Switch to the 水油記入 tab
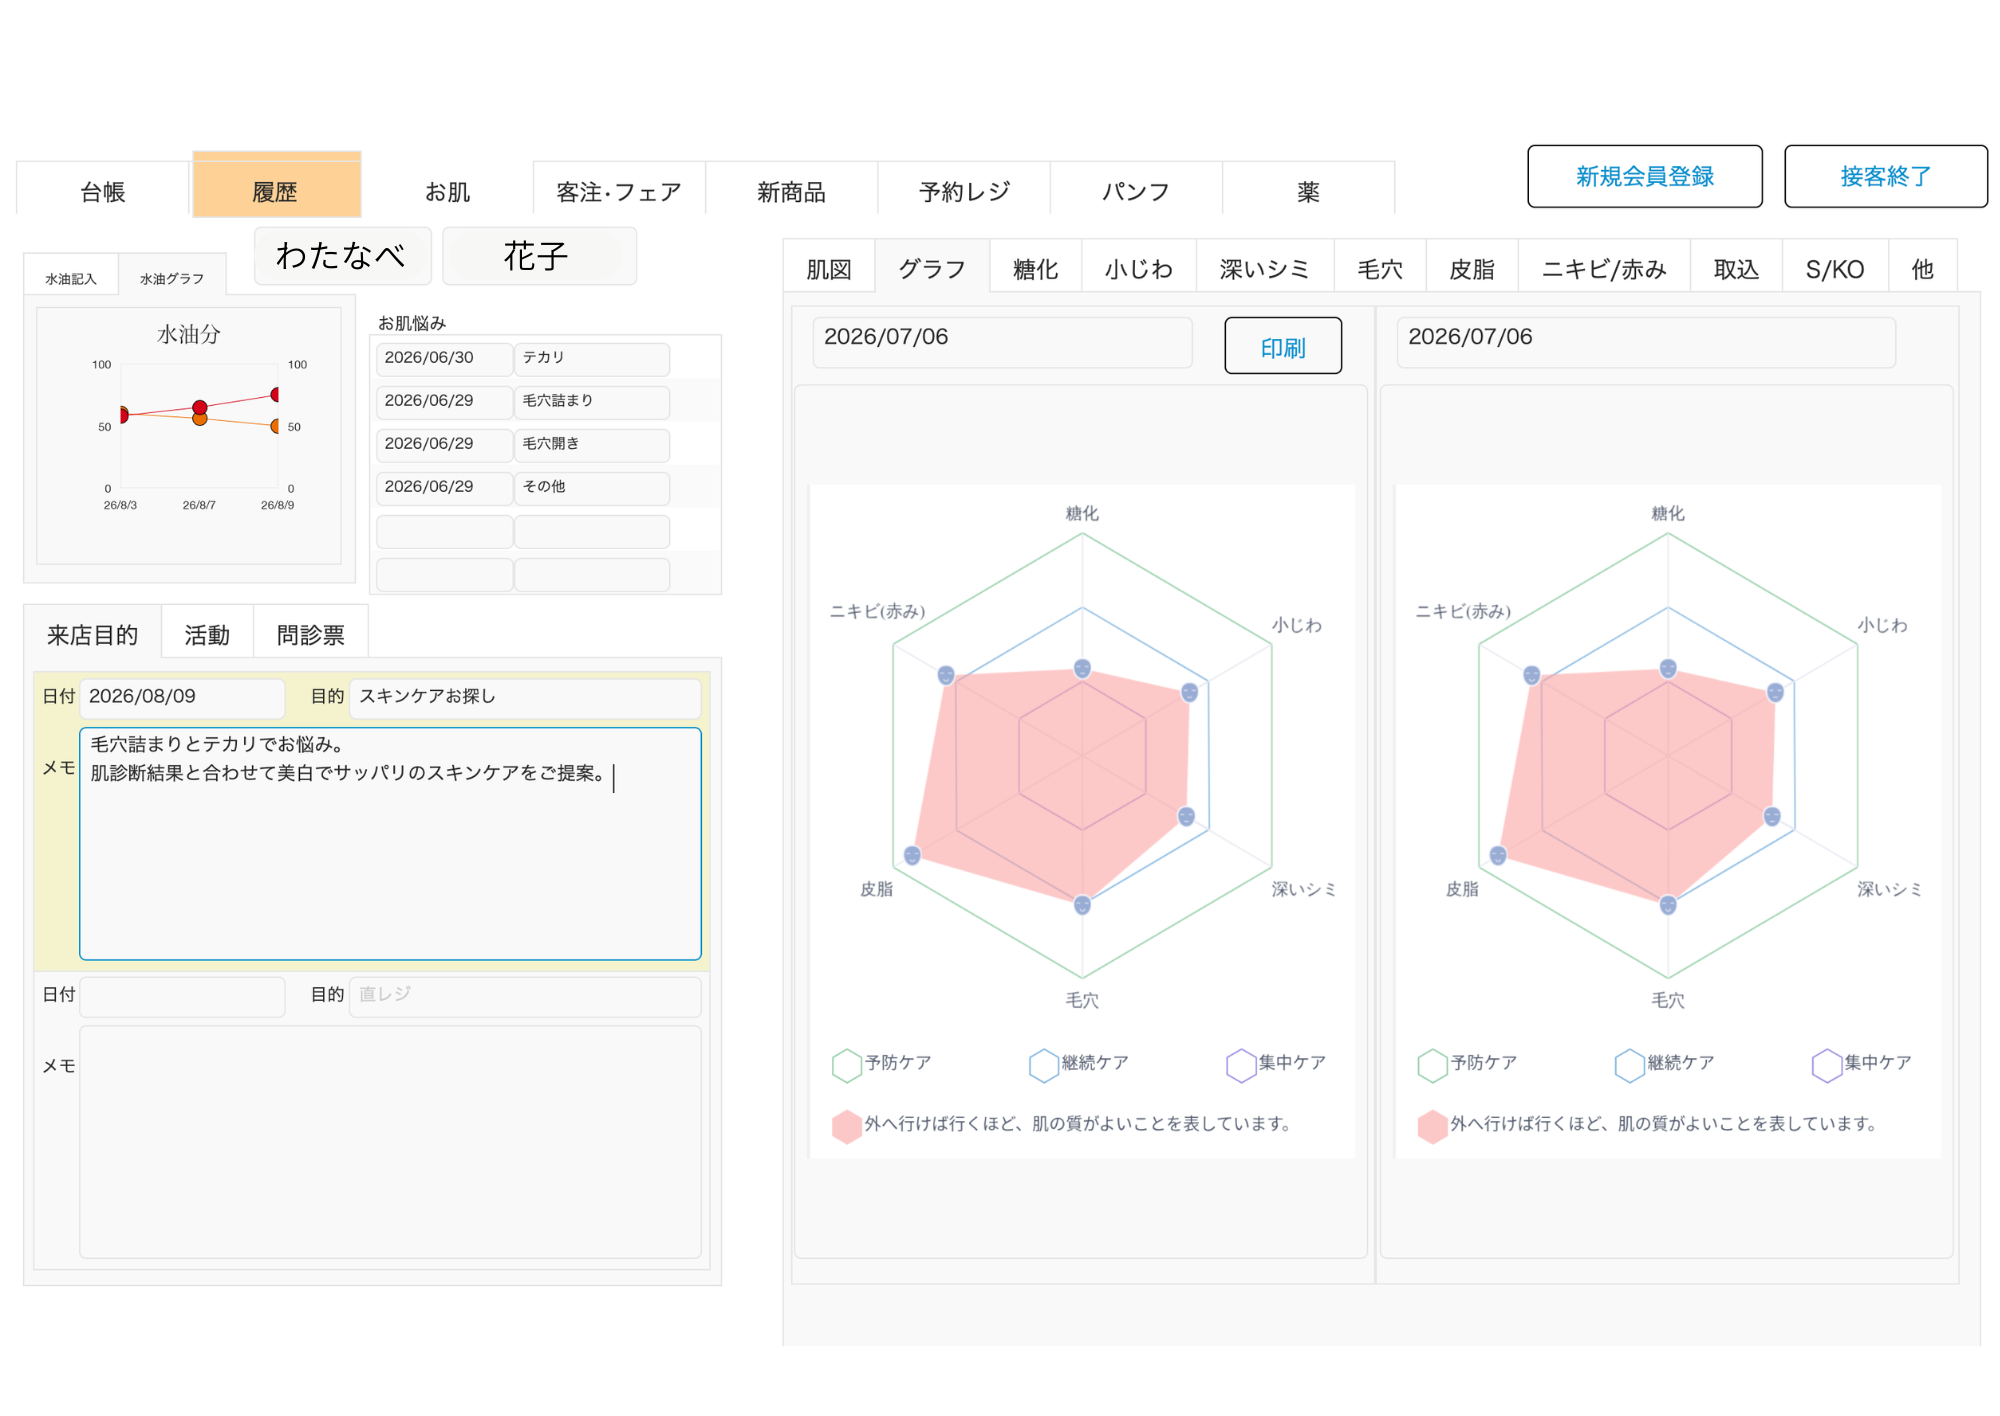 tap(71, 278)
